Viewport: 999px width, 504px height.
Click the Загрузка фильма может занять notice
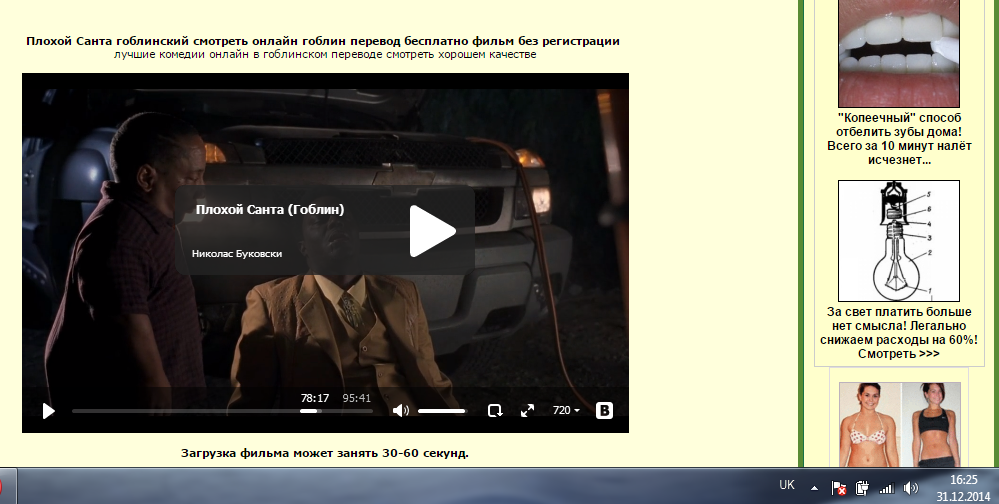tap(325, 454)
